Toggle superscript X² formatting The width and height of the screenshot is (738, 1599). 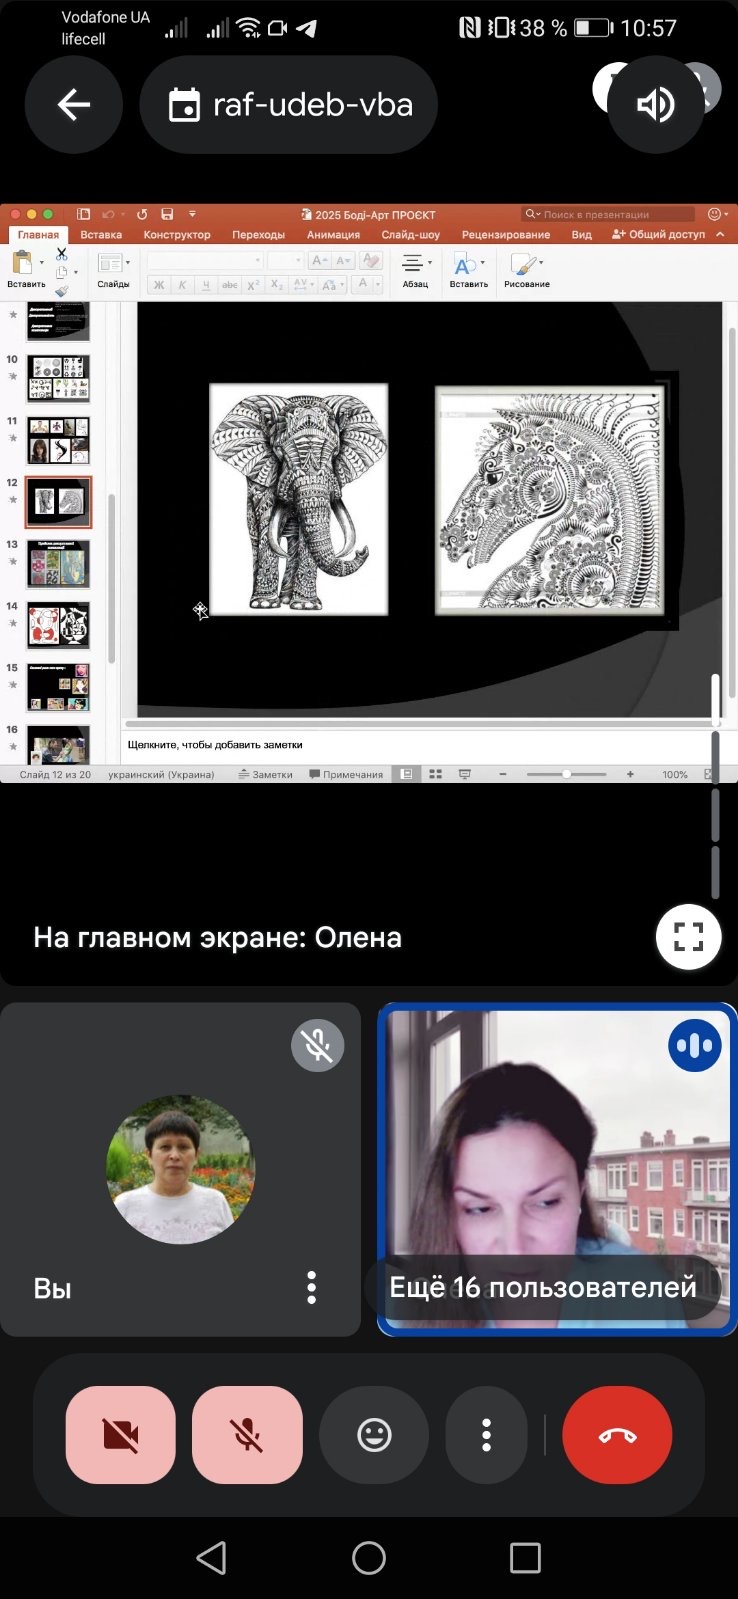pos(254,285)
